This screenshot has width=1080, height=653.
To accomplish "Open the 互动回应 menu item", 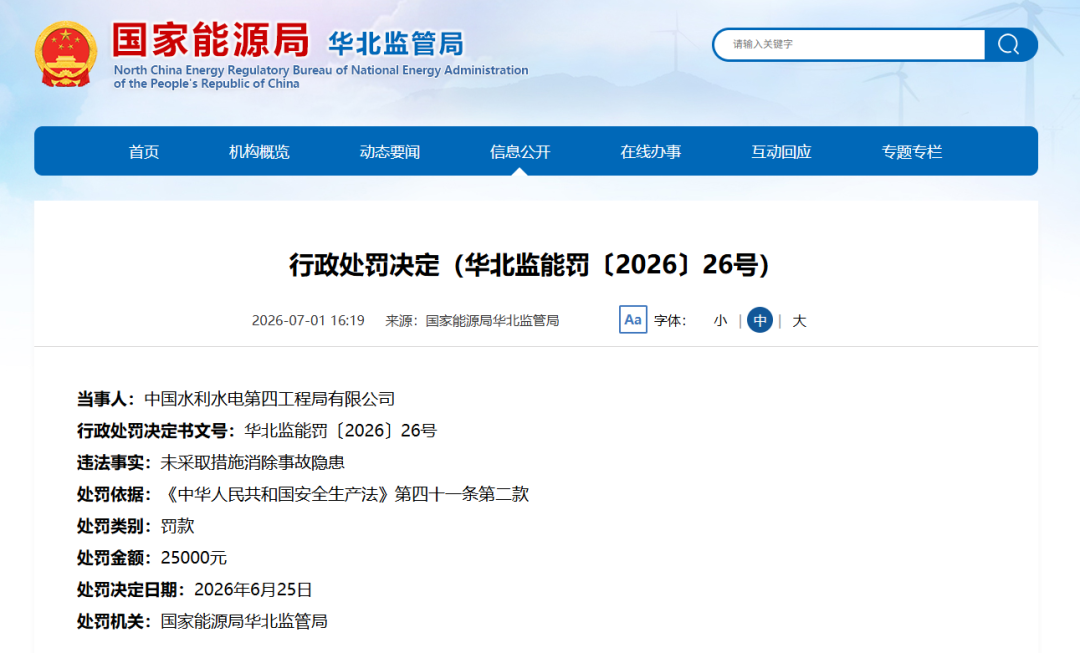I will [781, 152].
